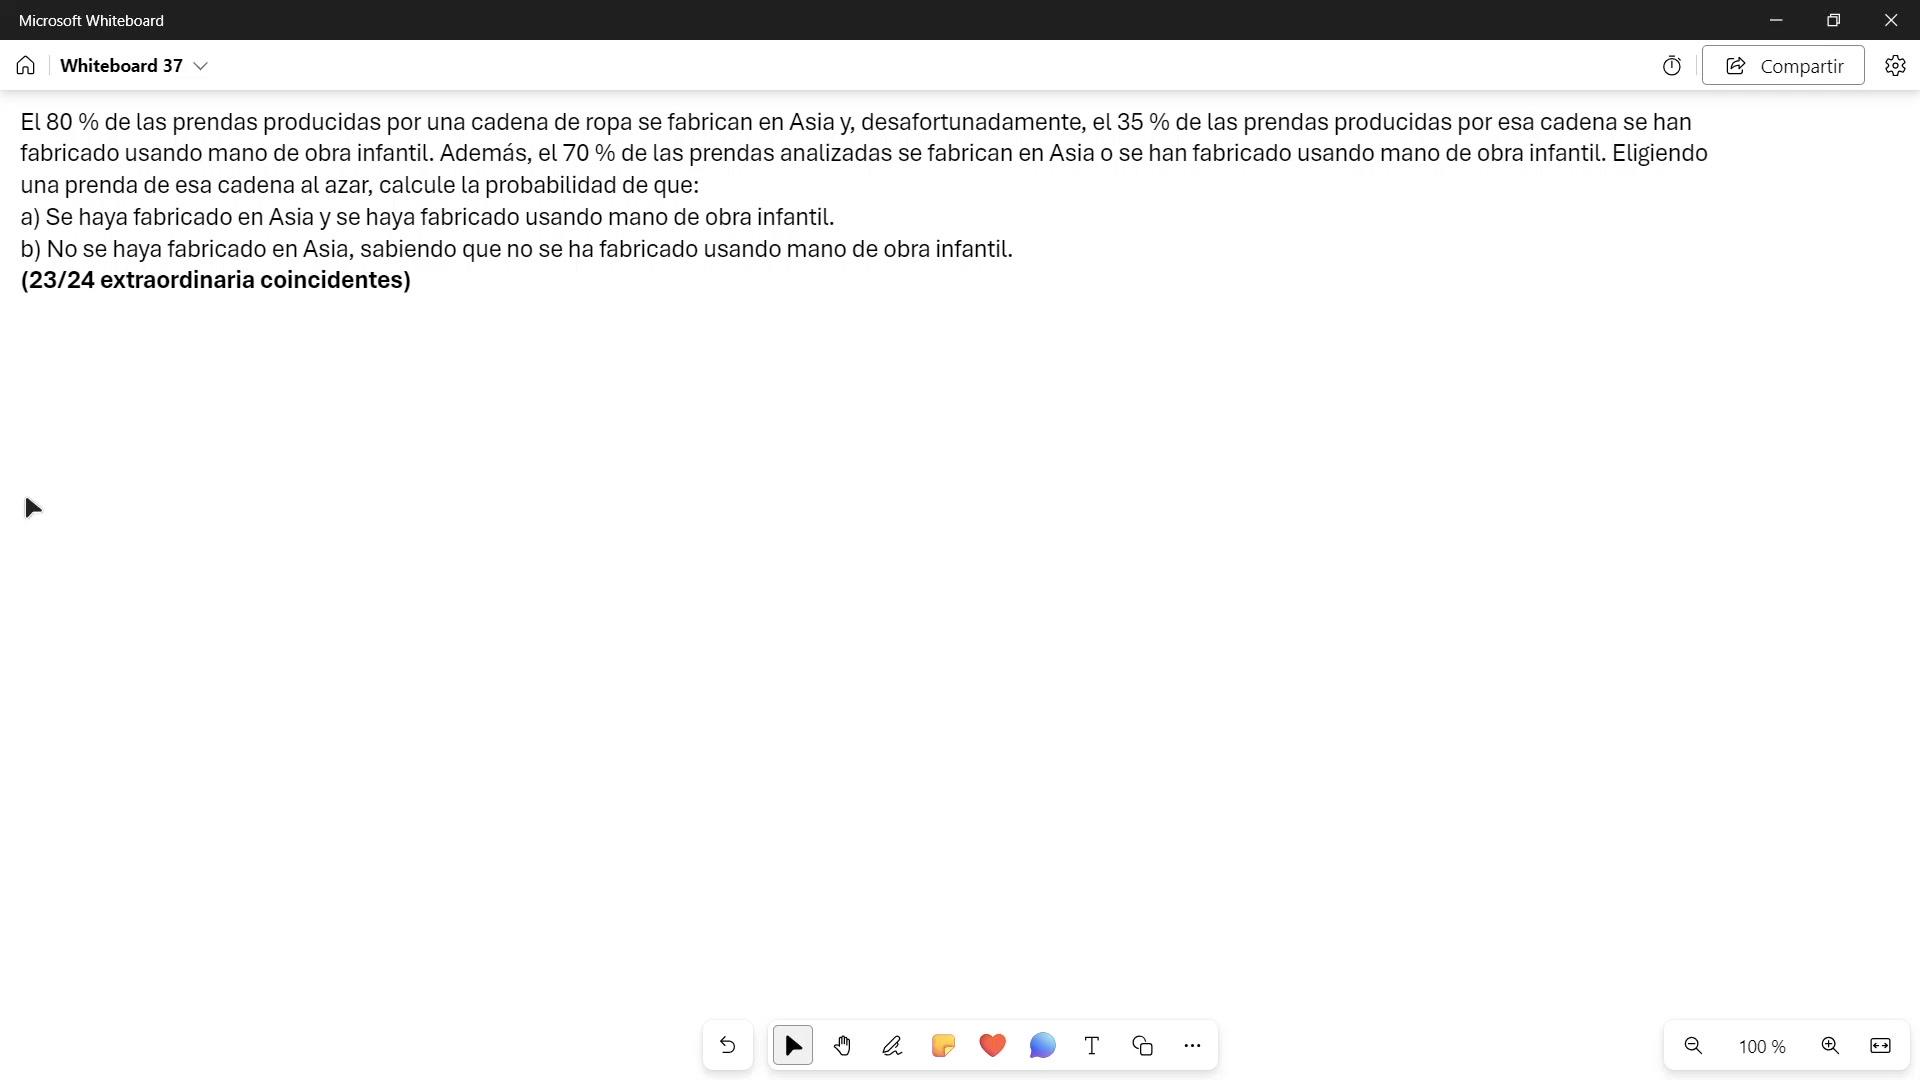Choose the Text tool

pyautogui.click(x=1092, y=1046)
